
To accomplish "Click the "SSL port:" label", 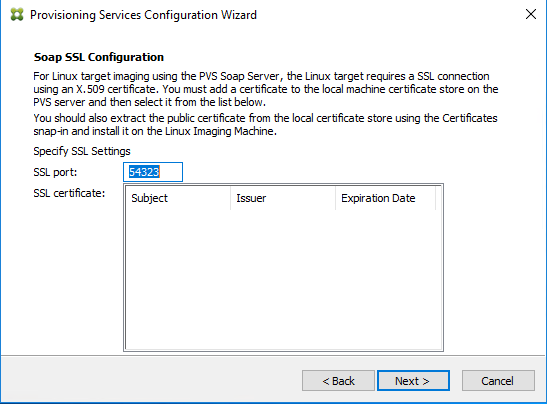I will (55, 172).
